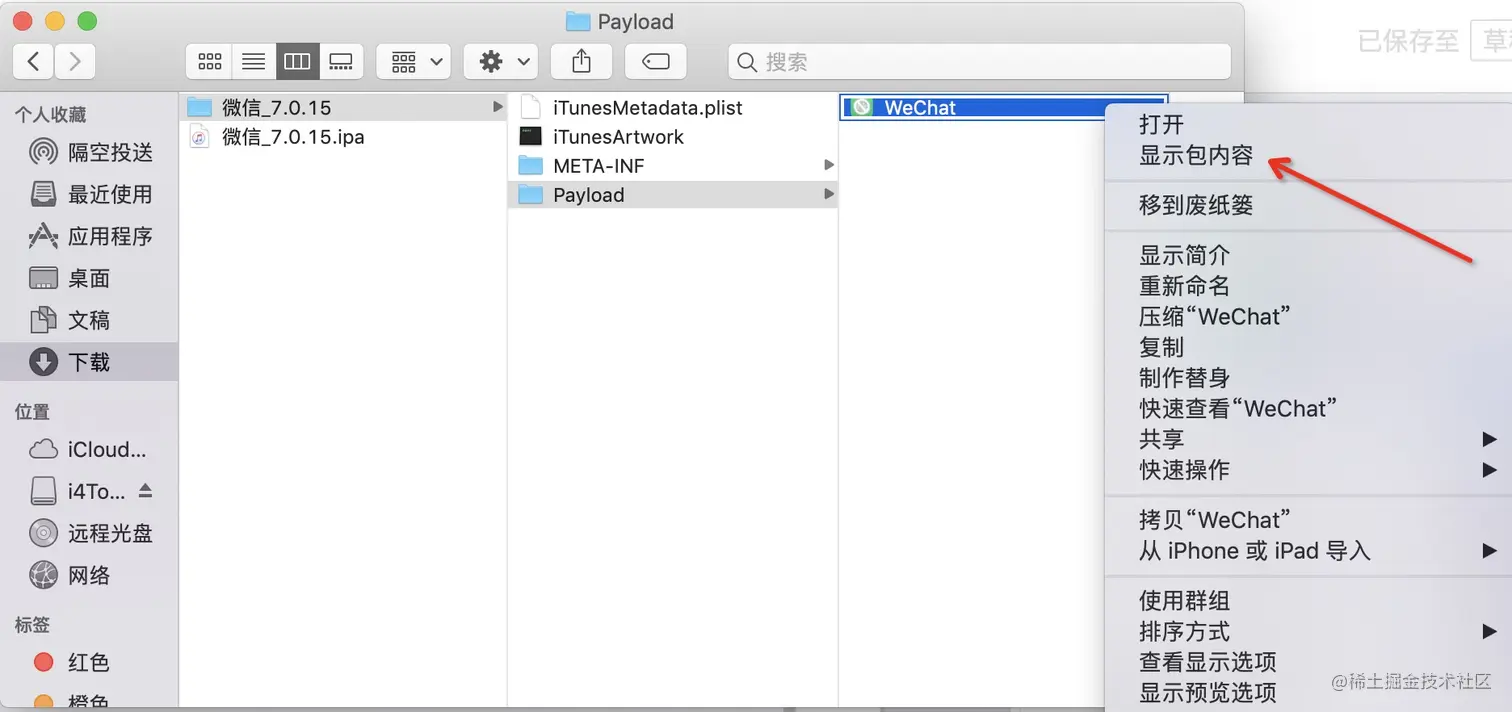The image size is (1512, 712).
Task: Open the gear action menu
Action: pos(502,62)
